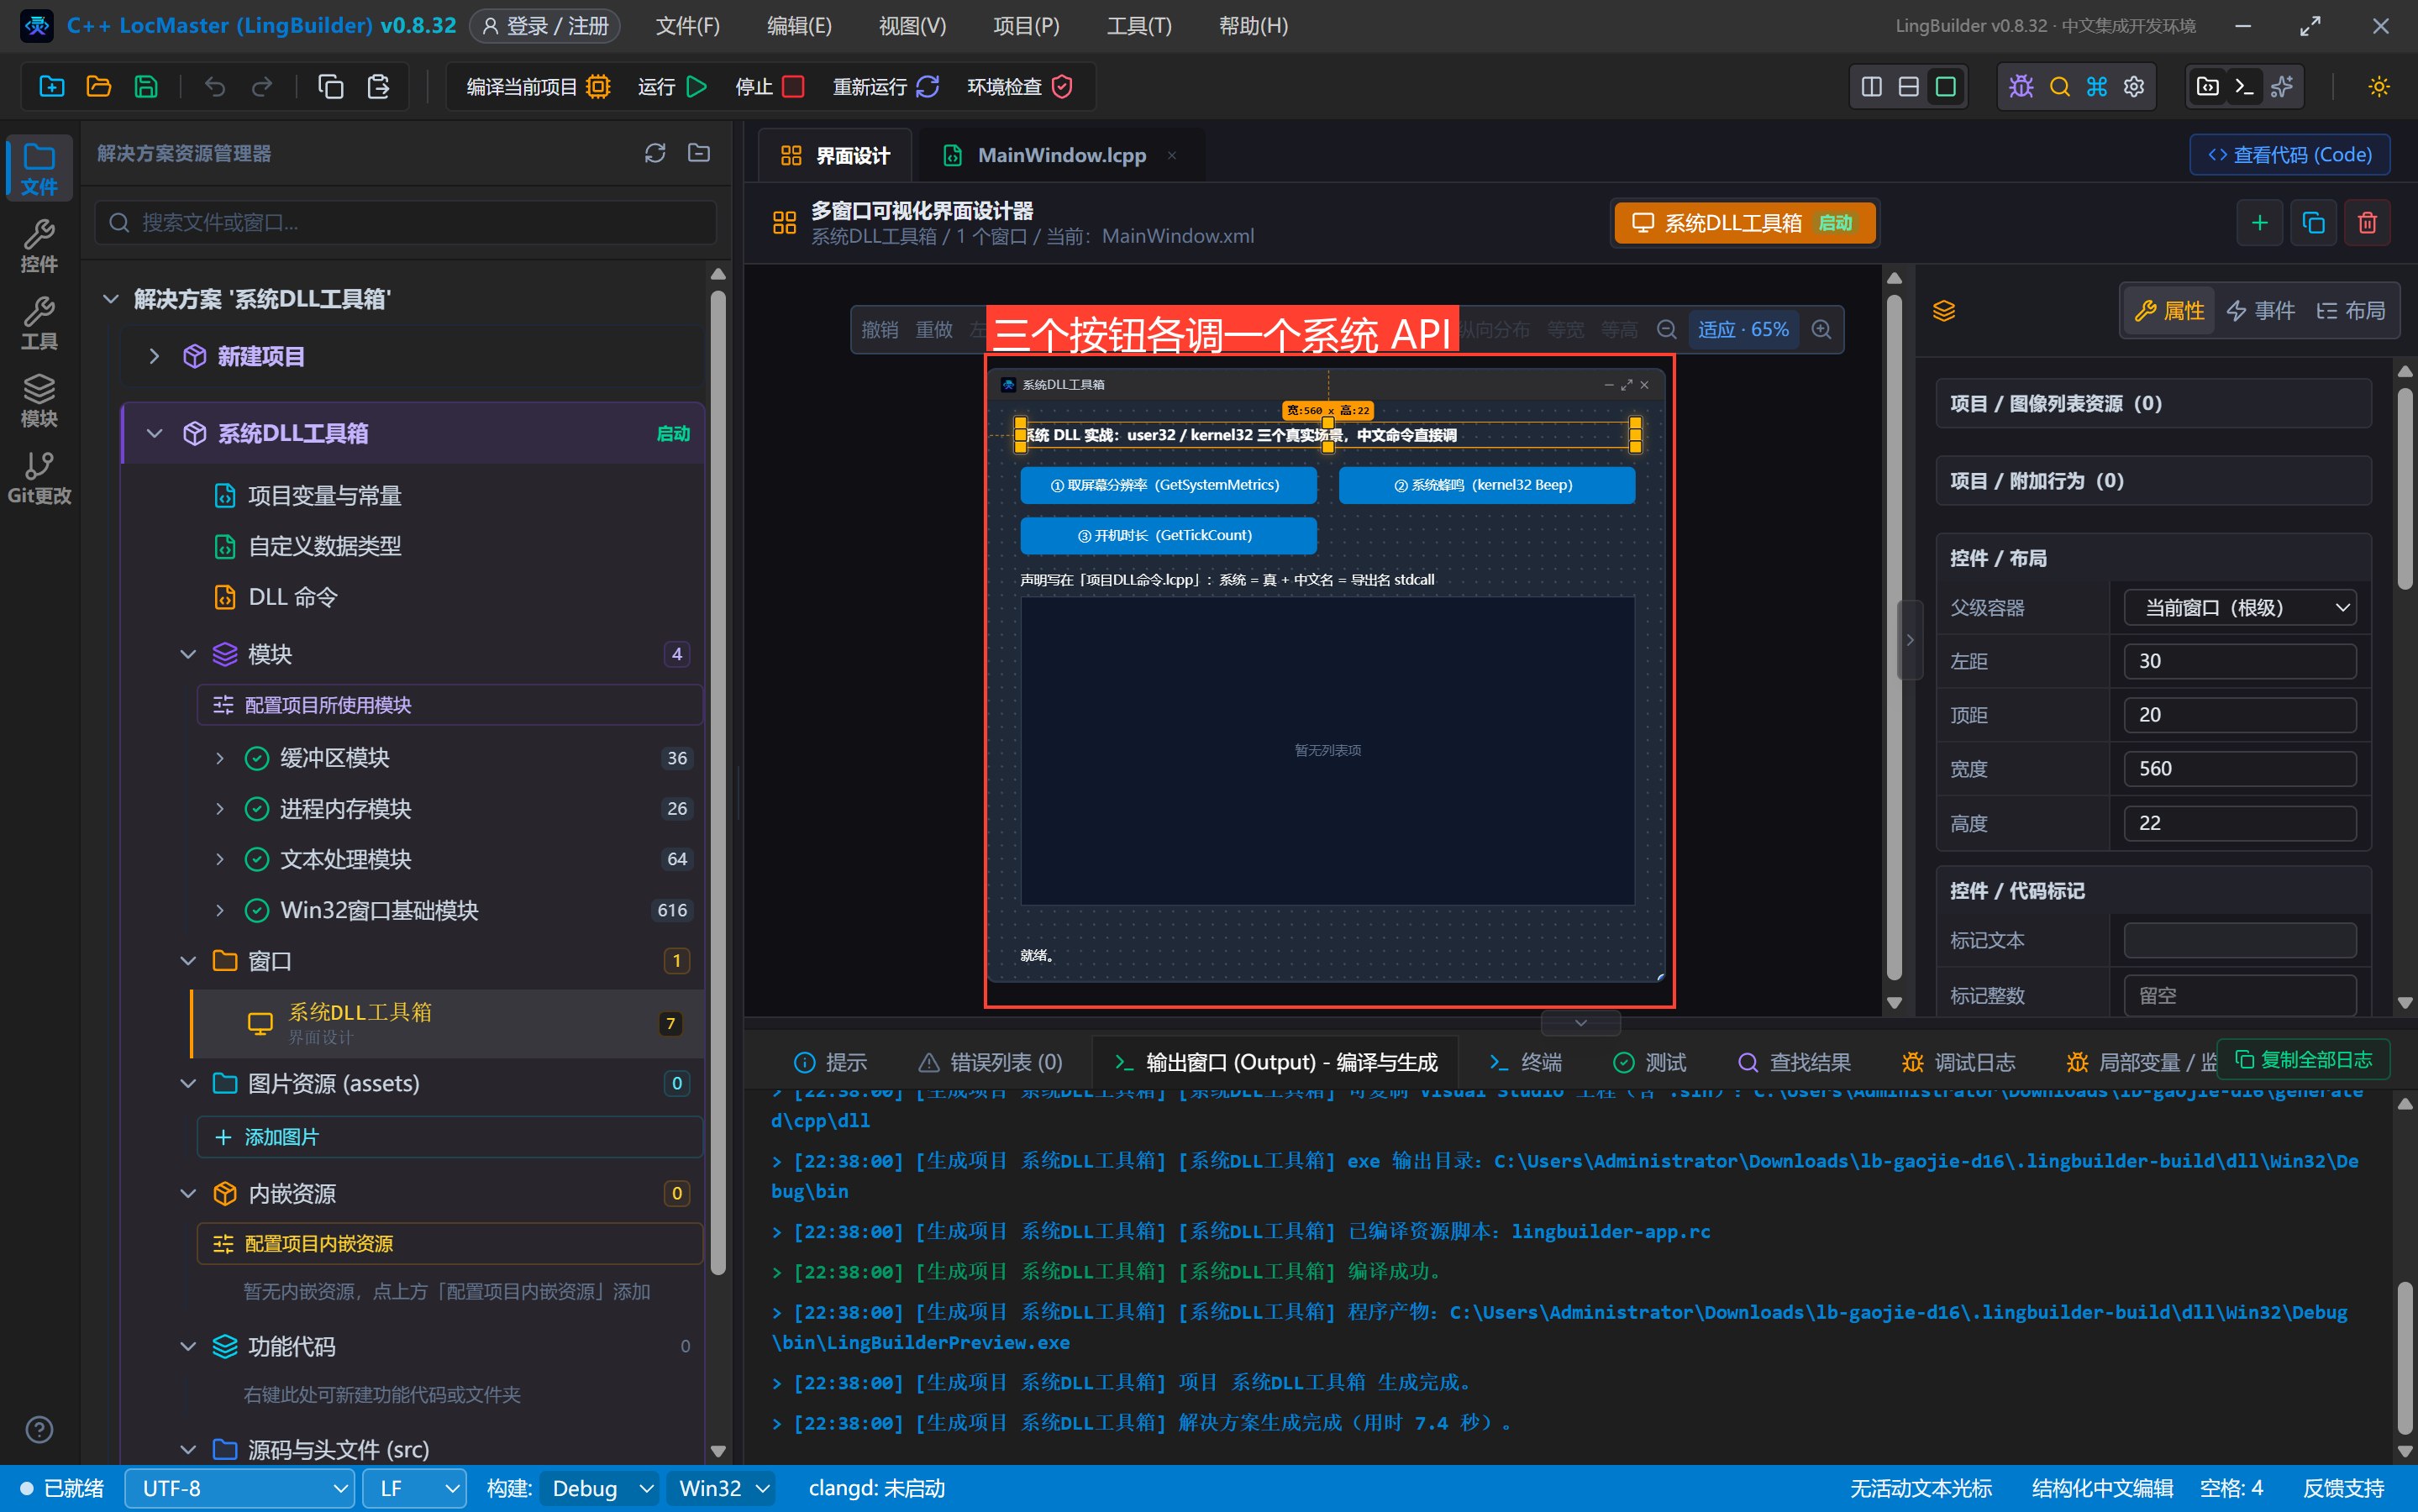Click 添加图片 button
Image resolution: width=2418 pixels, height=1512 pixels.
click(x=449, y=1137)
